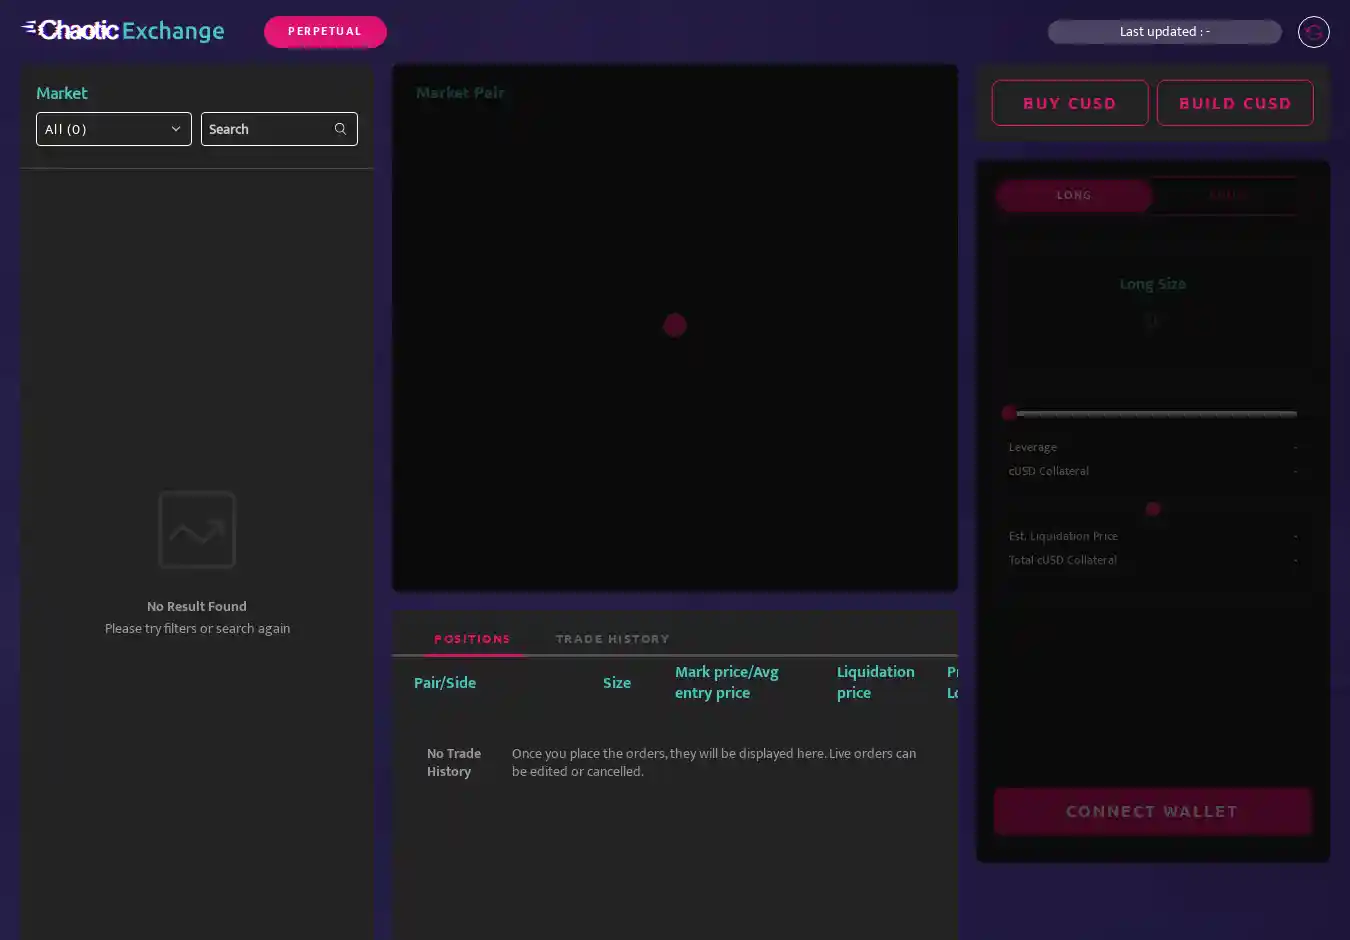Screen dimensions: 1350x940
Task: Click the round refresh icon at top right
Action: tap(1313, 32)
